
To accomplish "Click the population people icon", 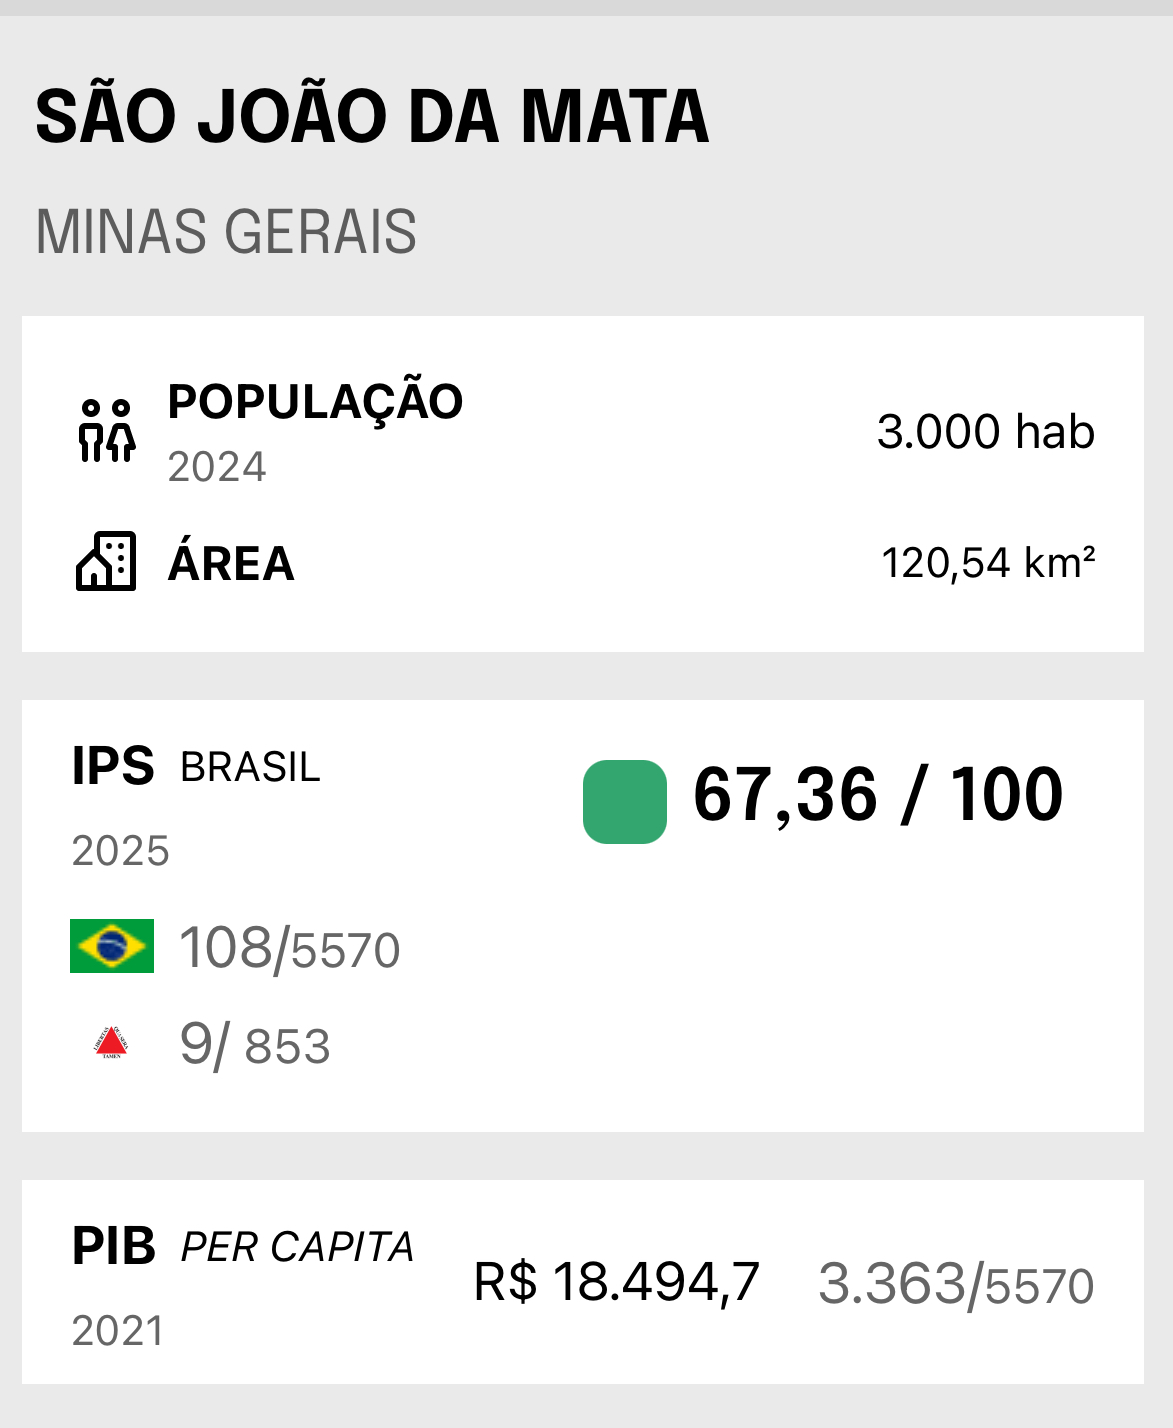I will [107, 431].
